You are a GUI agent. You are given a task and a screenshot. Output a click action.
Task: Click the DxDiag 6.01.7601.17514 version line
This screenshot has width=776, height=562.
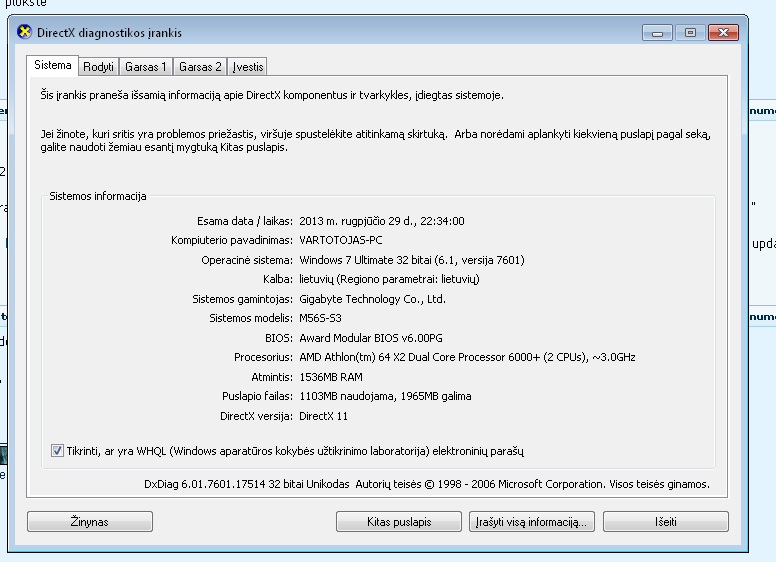click(427, 484)
